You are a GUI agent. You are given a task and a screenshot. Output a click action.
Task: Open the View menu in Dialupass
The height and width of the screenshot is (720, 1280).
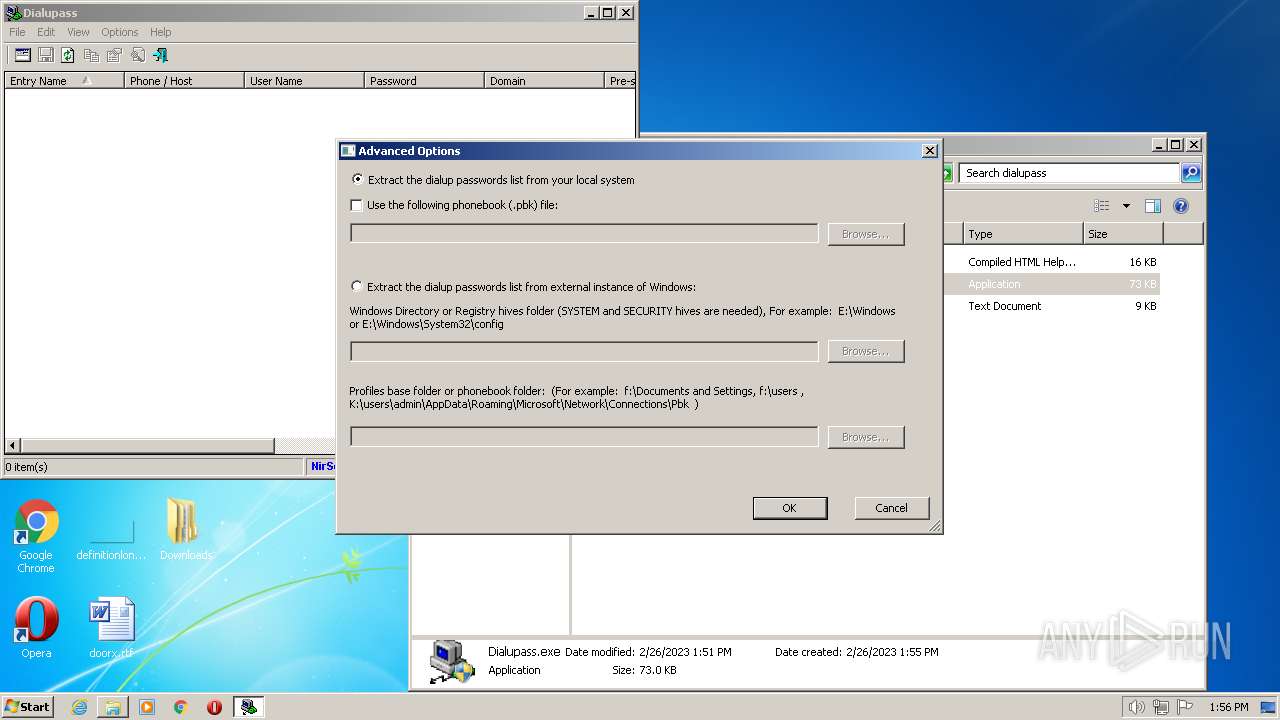pyautogui.click(x=78, y=32)
